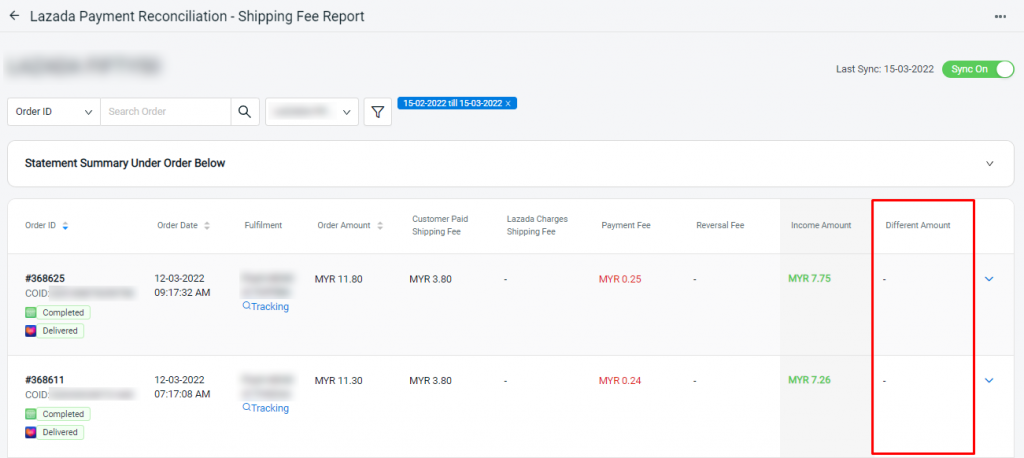
Task: Sort by Order ID column arrows
Action: pyautogui.click(x=65, y=225)
